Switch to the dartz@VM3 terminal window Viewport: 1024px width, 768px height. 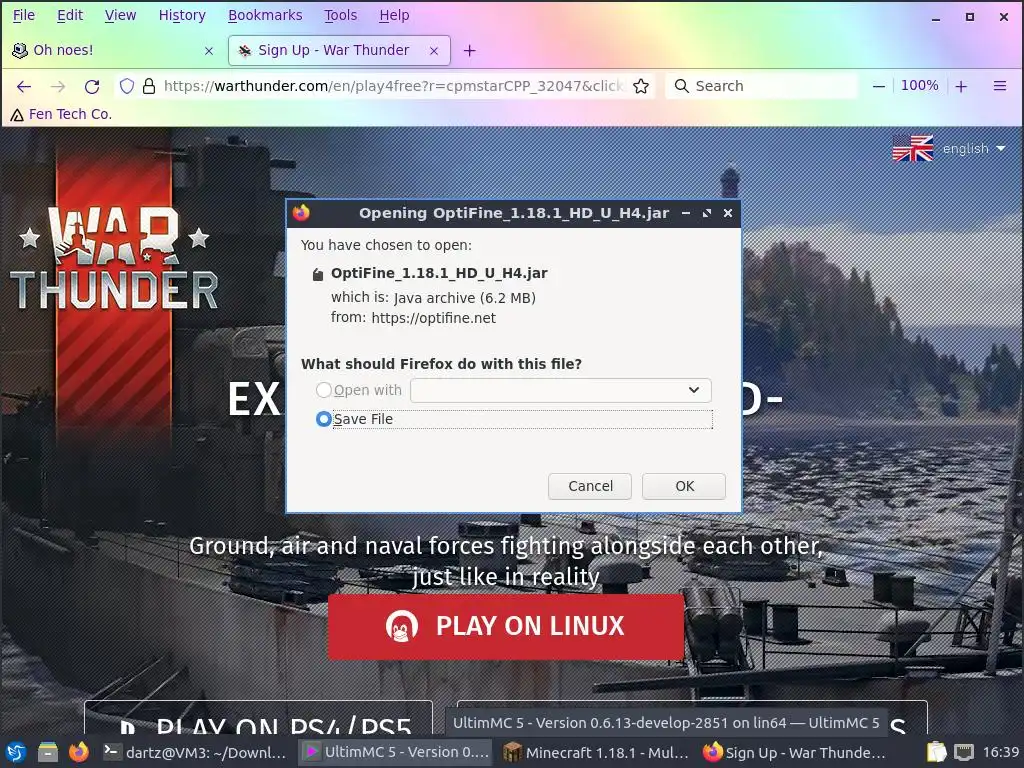click(x=195, y=752)
